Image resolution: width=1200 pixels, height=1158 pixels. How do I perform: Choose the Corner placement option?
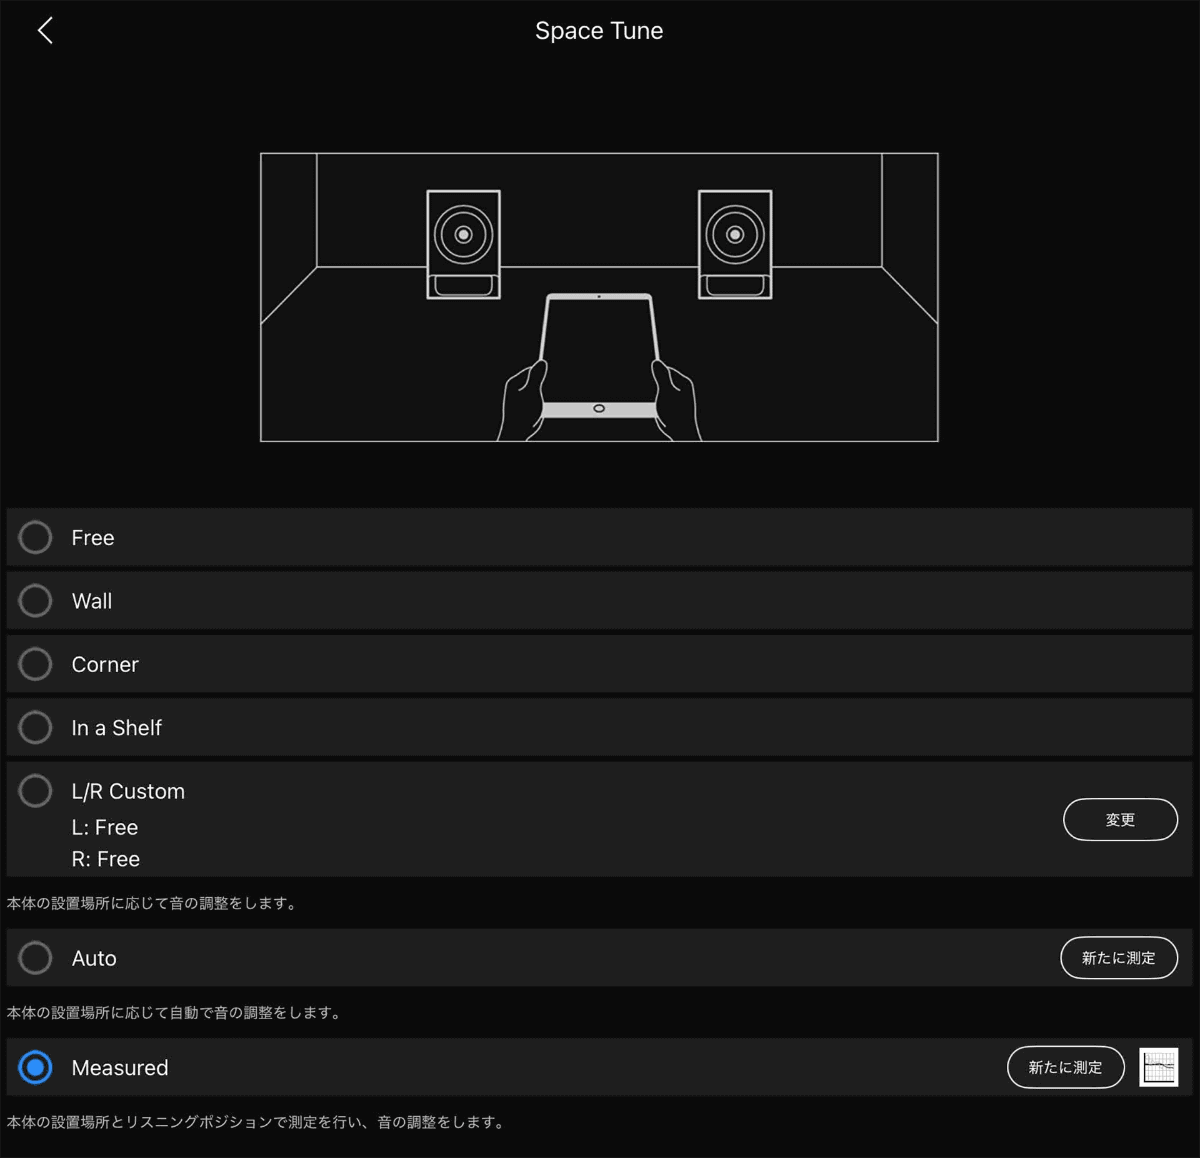point(36,664)
